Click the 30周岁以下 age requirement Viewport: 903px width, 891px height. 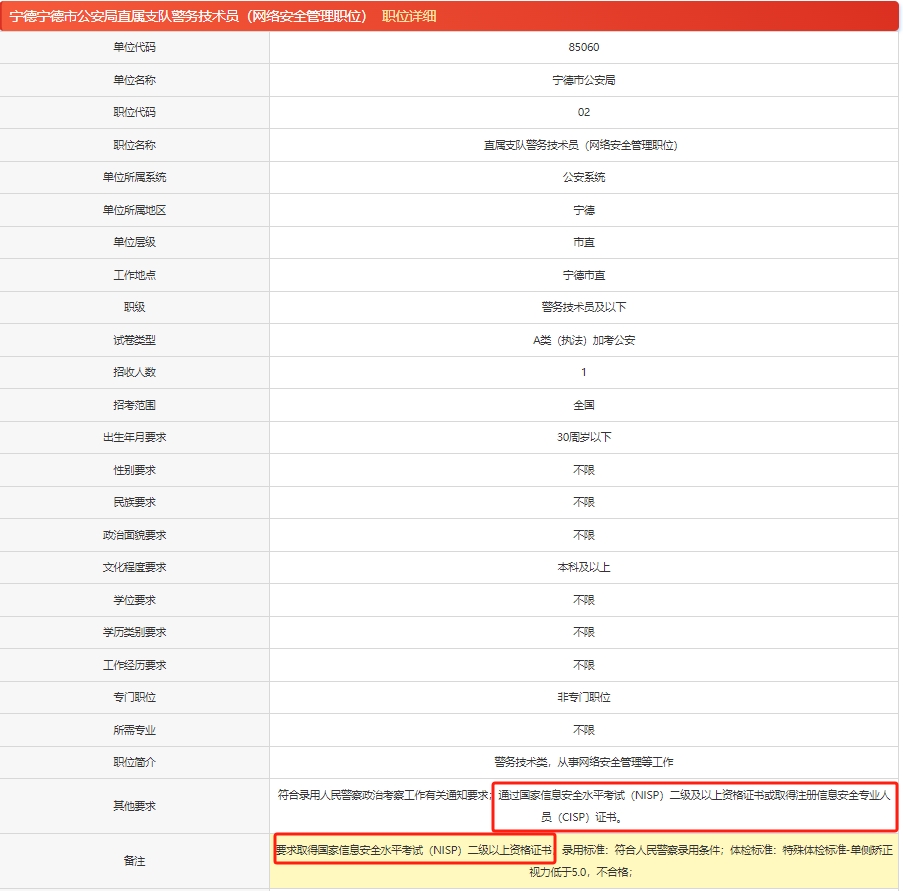tap(583, 438)
